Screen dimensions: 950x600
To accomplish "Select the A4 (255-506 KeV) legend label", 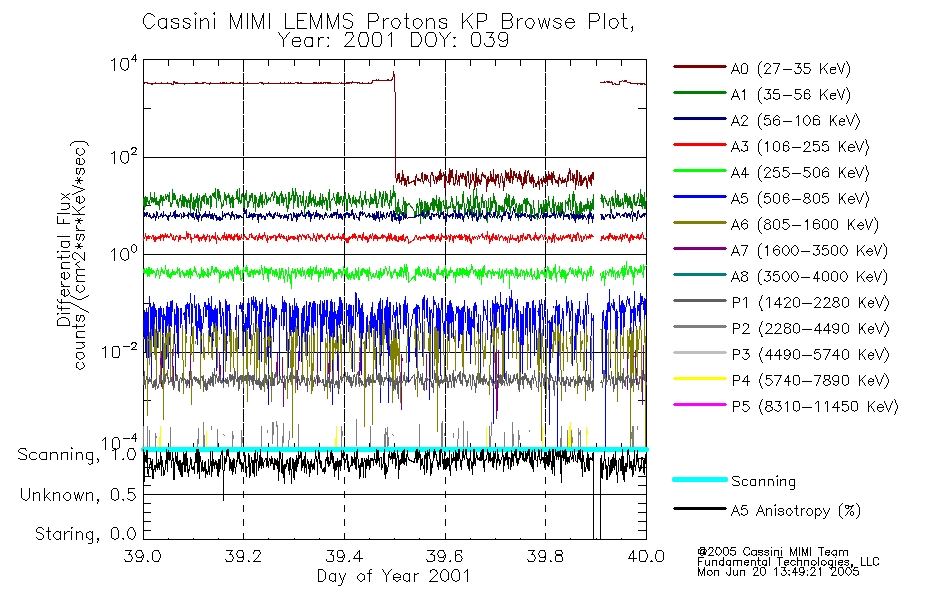I will click(800, 173).
